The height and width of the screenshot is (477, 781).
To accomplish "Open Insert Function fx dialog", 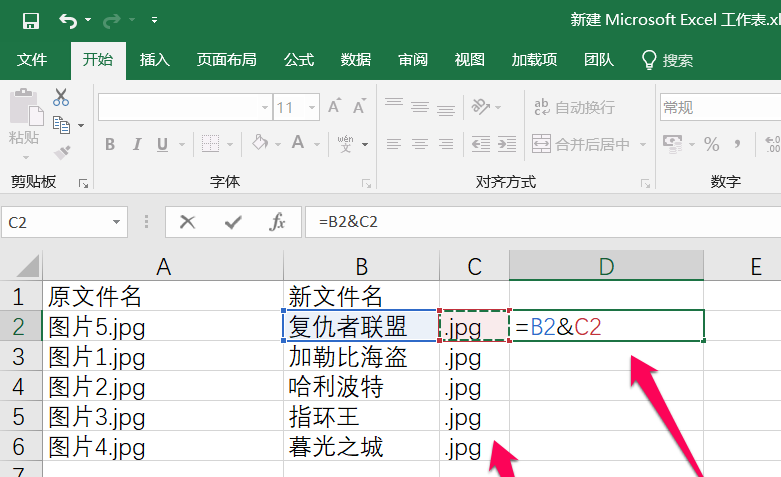I will click(278, 222).
